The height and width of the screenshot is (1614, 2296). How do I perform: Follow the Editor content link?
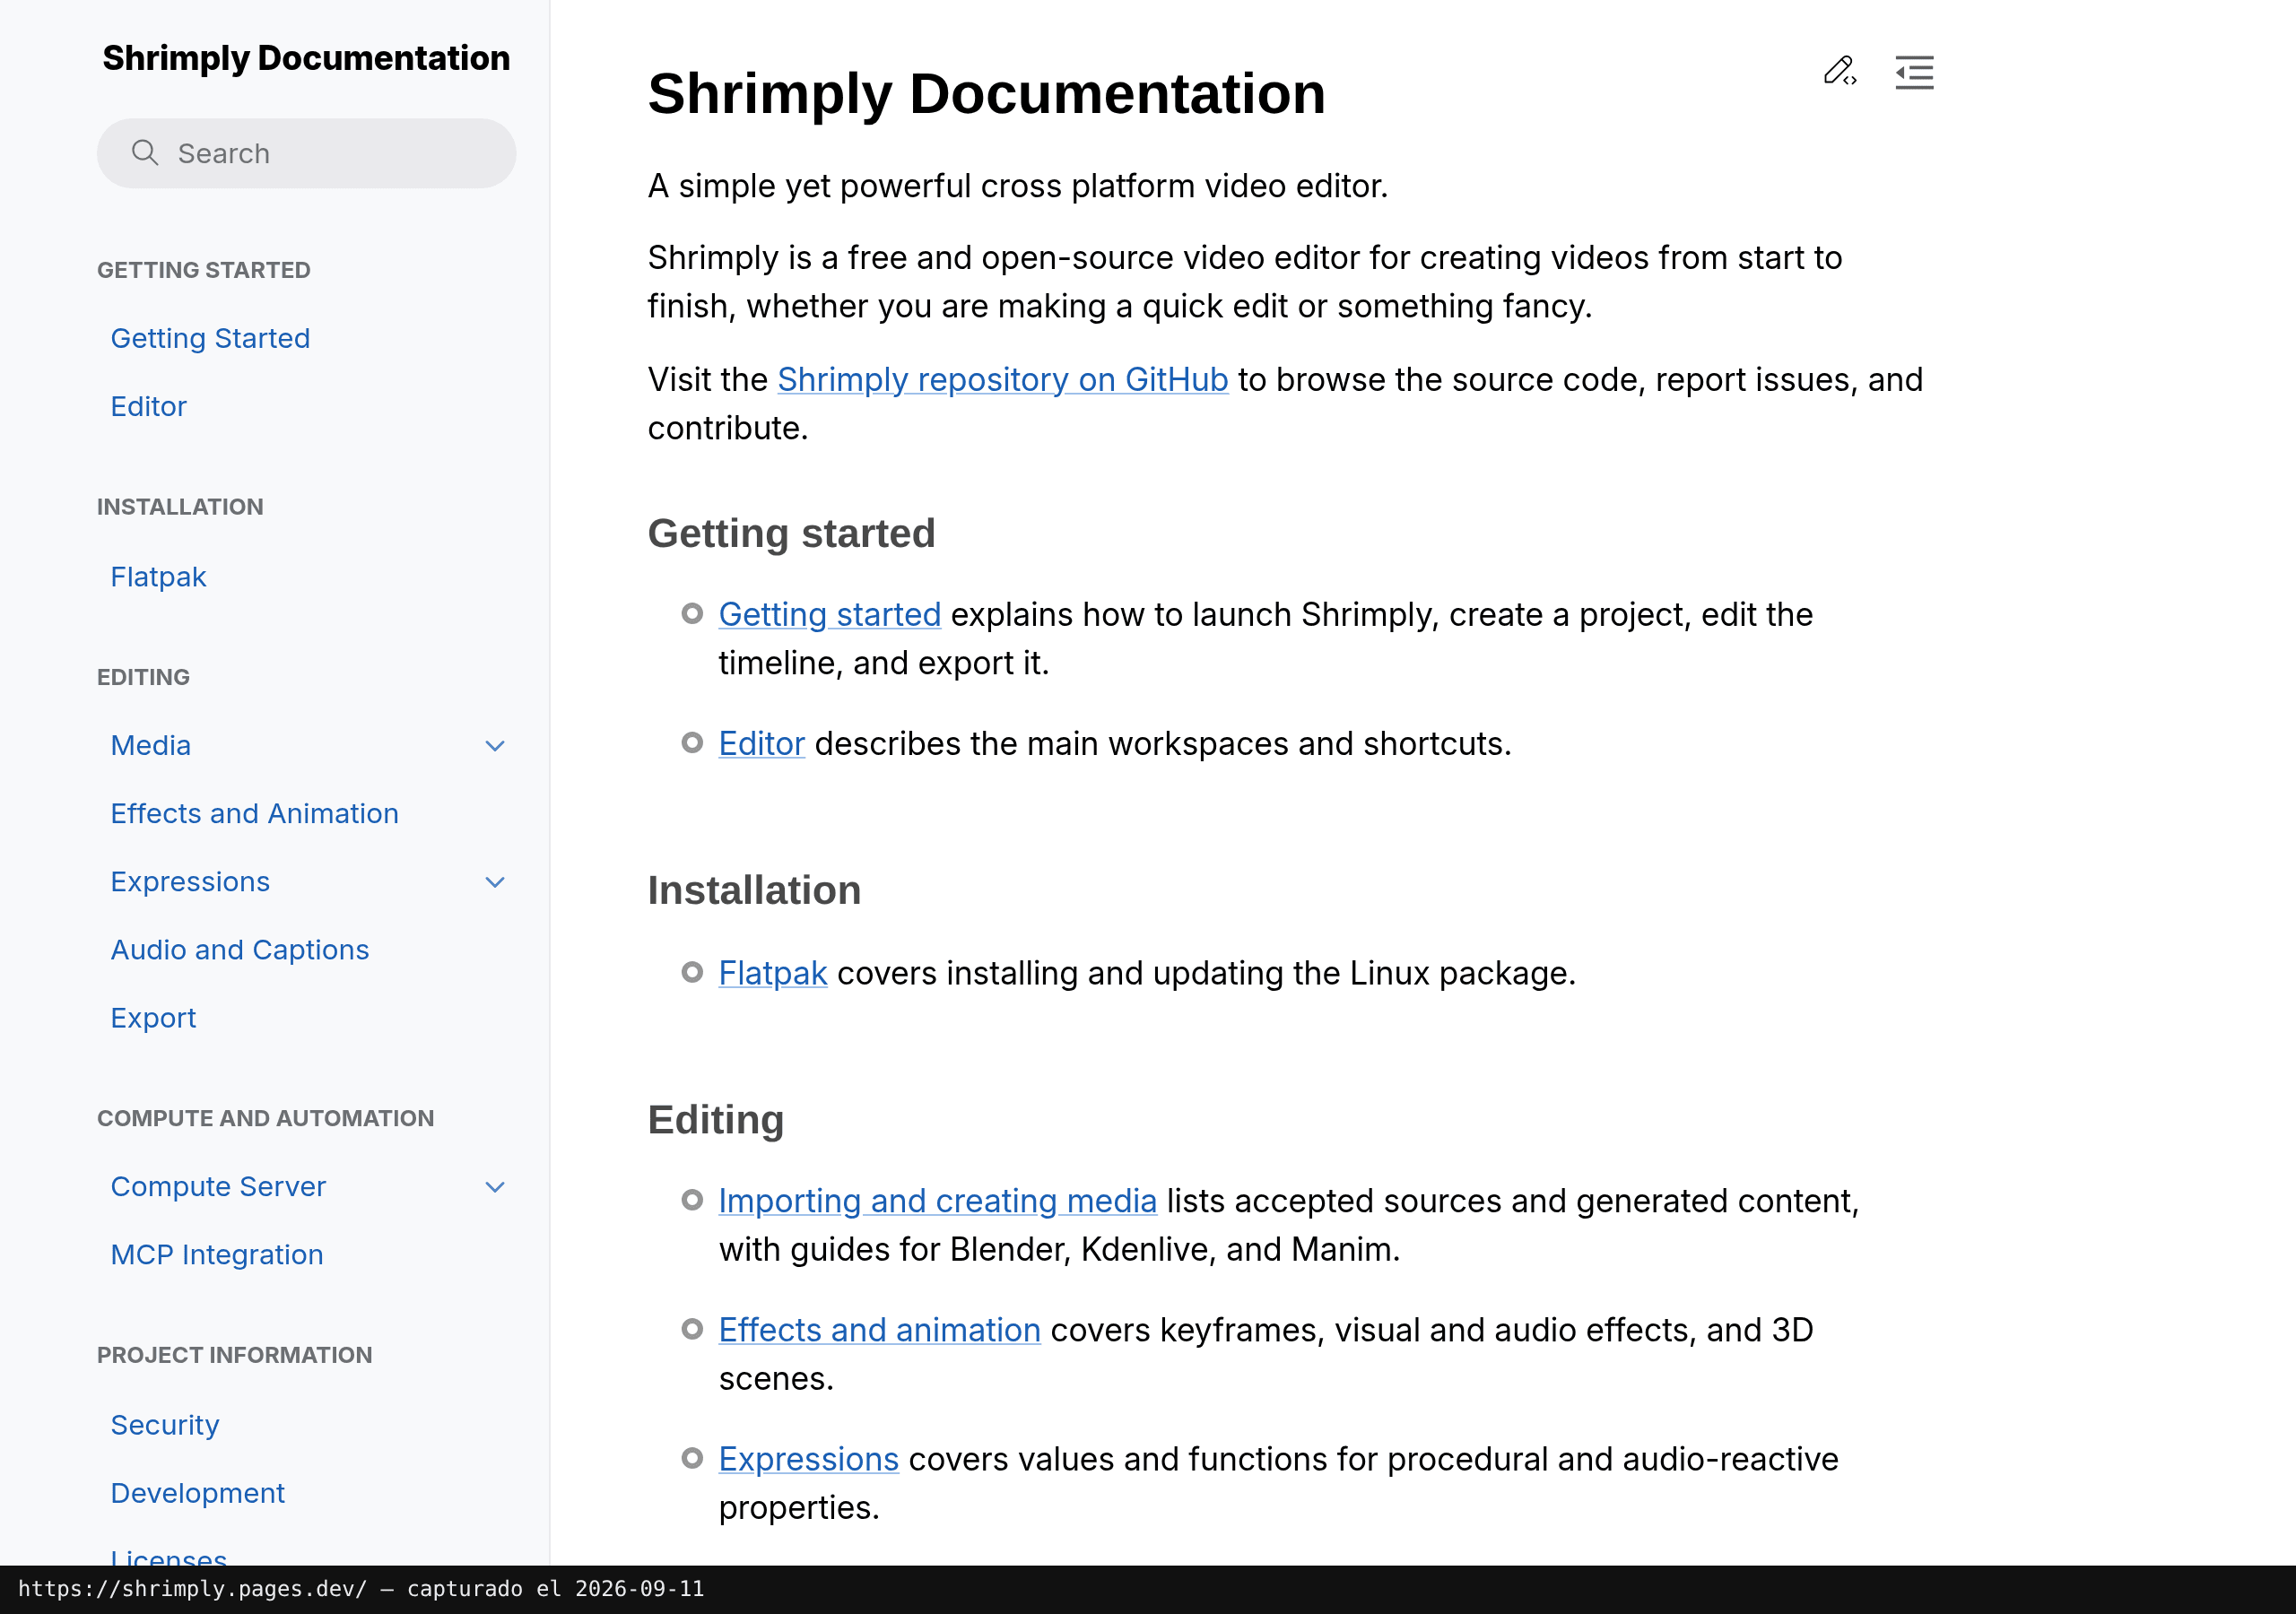click(761, 744)
